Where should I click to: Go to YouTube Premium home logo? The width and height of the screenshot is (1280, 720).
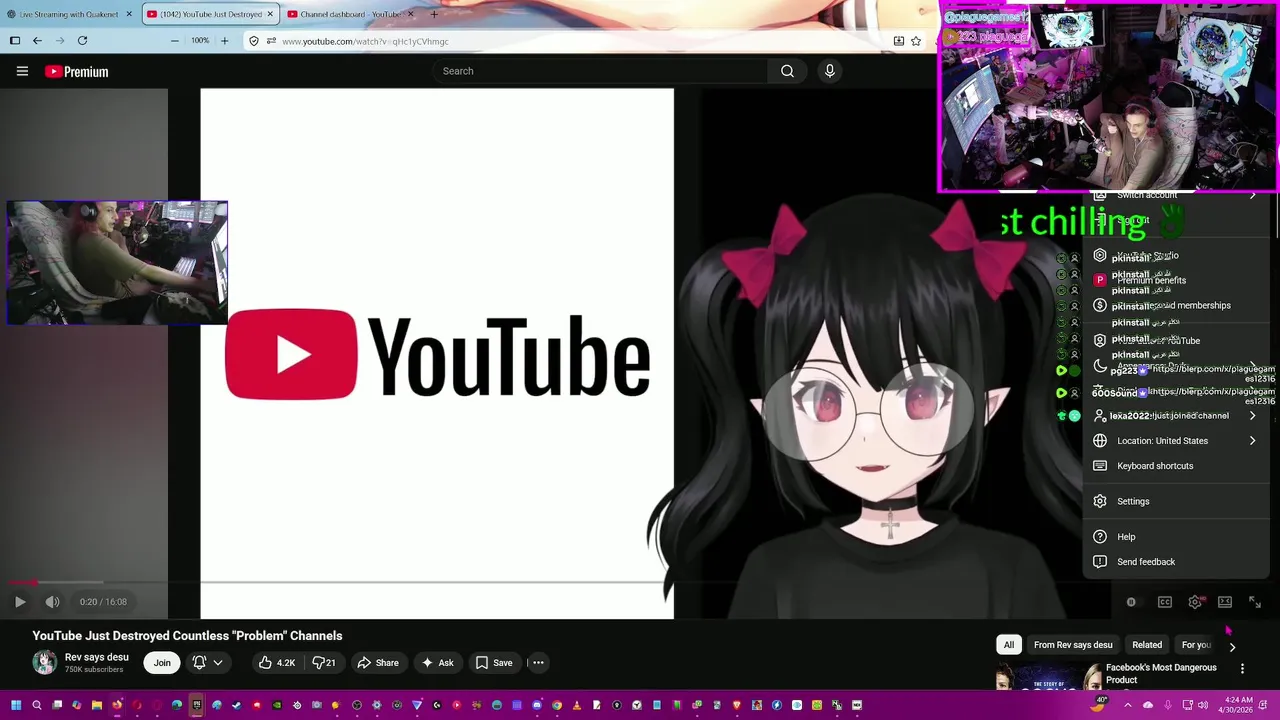tap(76, 71)
